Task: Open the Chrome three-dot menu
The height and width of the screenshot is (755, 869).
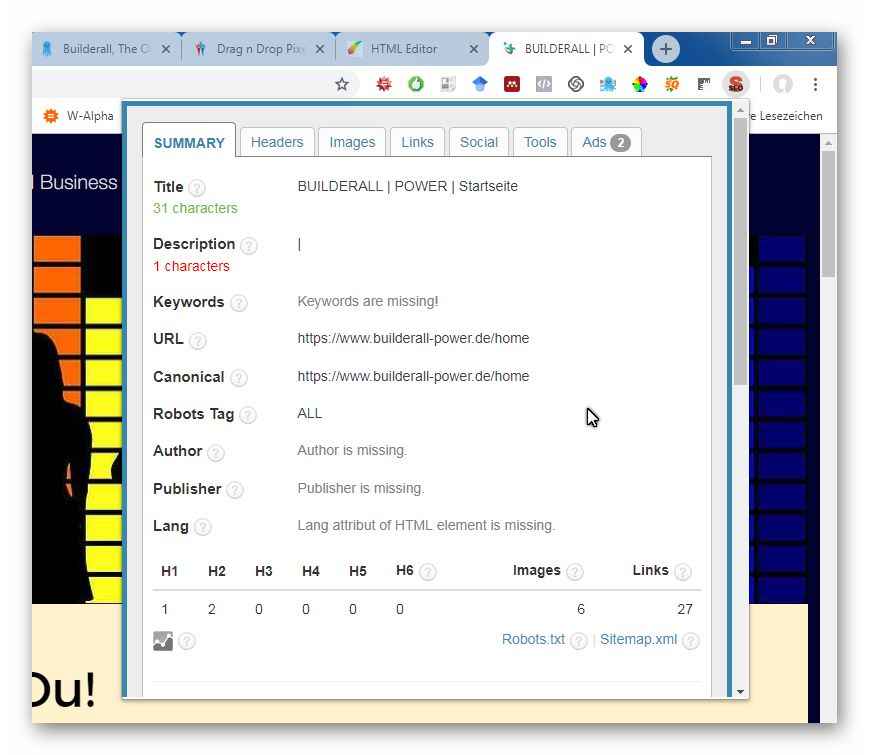Action: tap(816, 84)
